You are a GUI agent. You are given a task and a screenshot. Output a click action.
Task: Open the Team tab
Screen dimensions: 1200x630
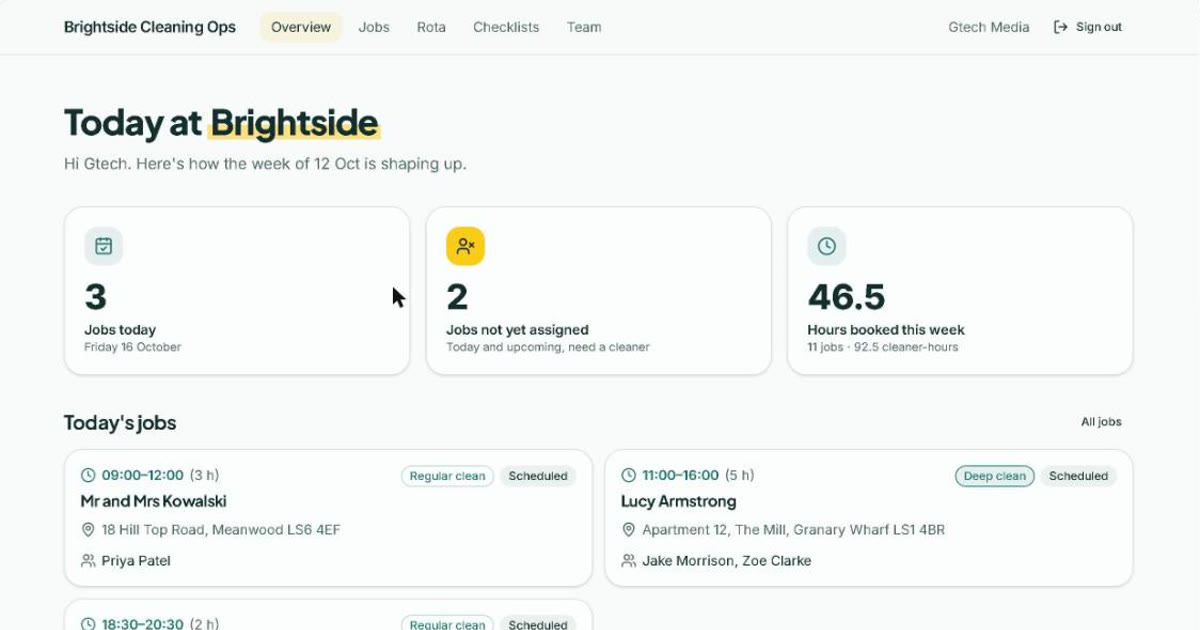tap(584, 27)
